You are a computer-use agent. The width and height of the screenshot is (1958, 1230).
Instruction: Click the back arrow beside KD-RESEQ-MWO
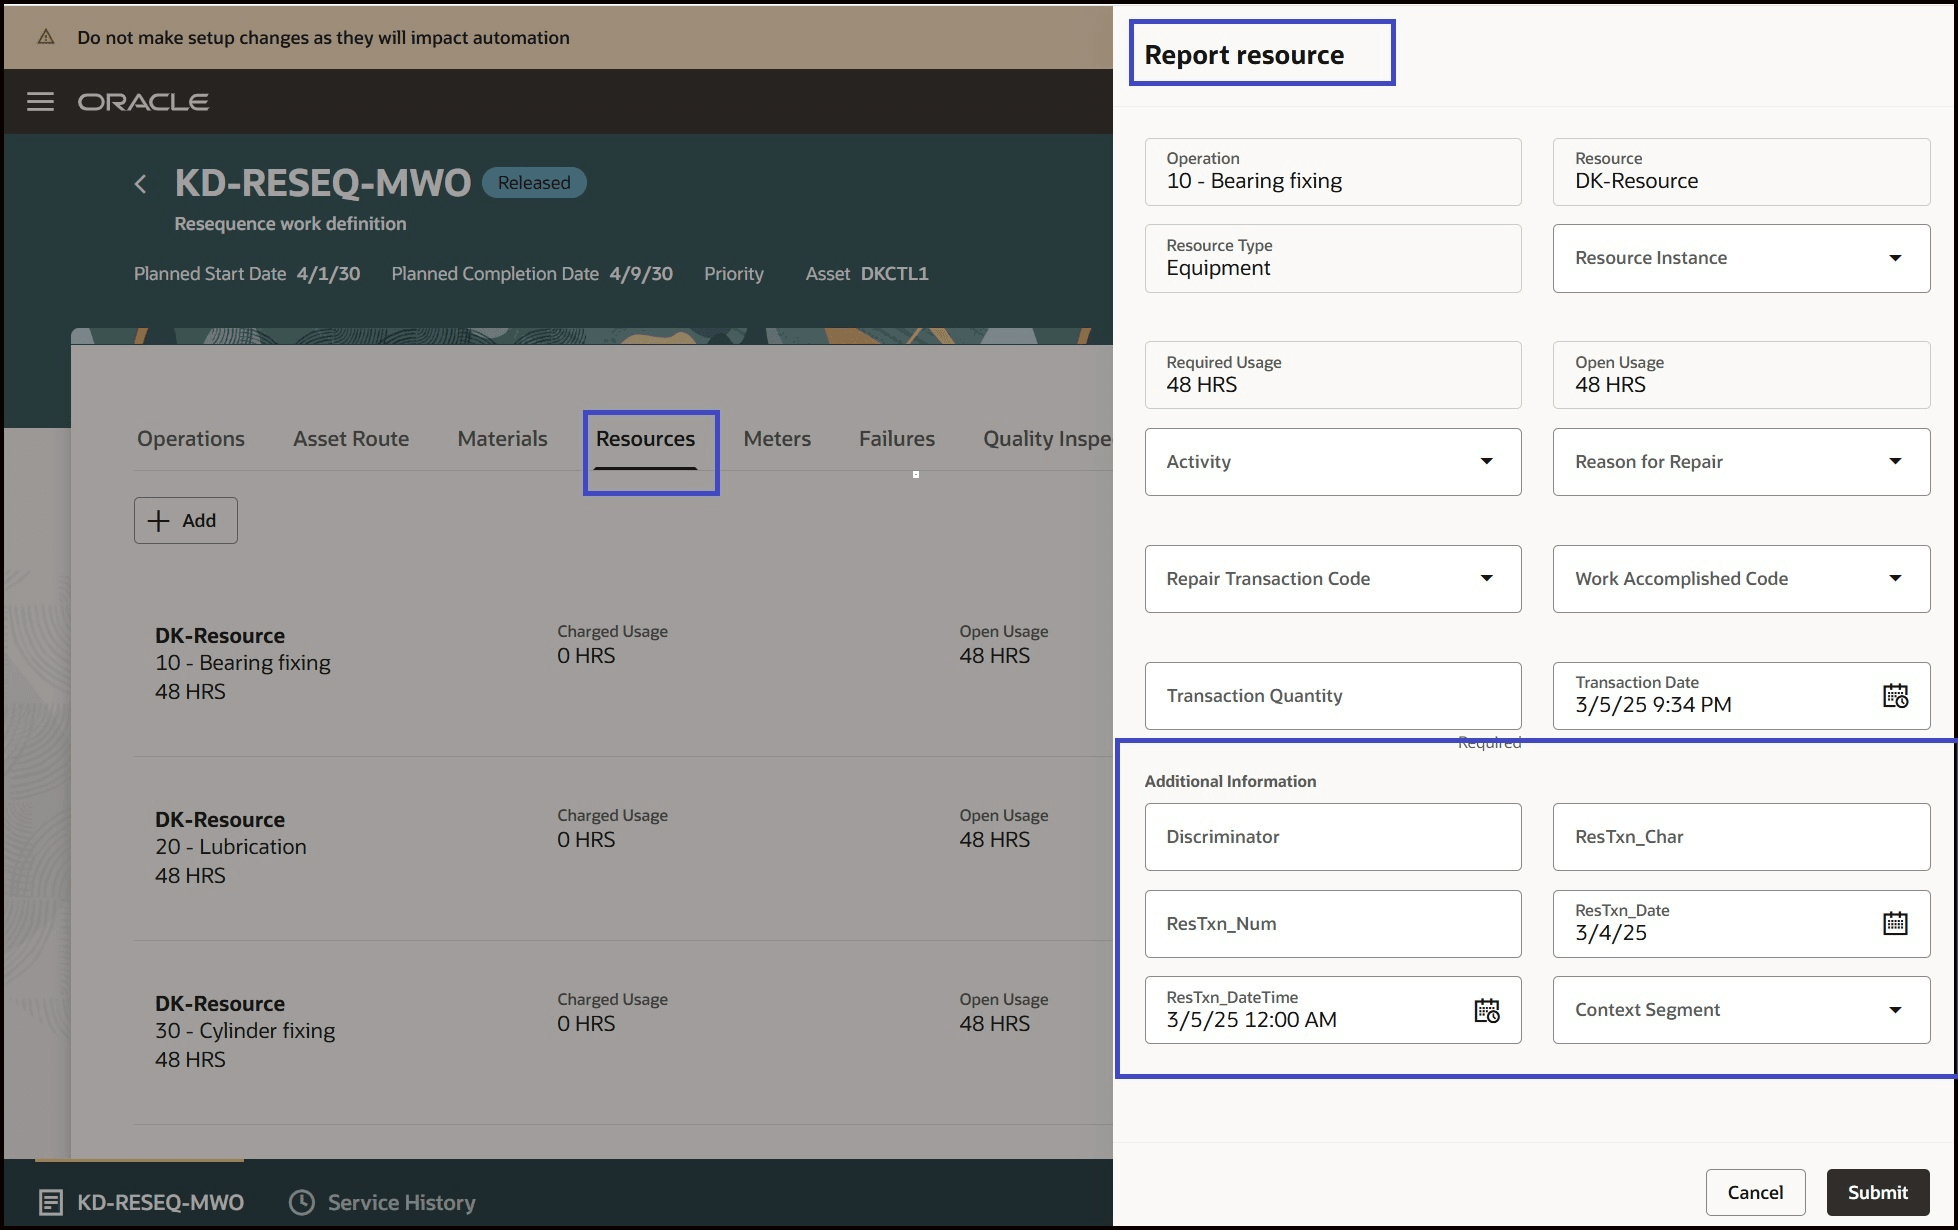(x=140, y=184)
